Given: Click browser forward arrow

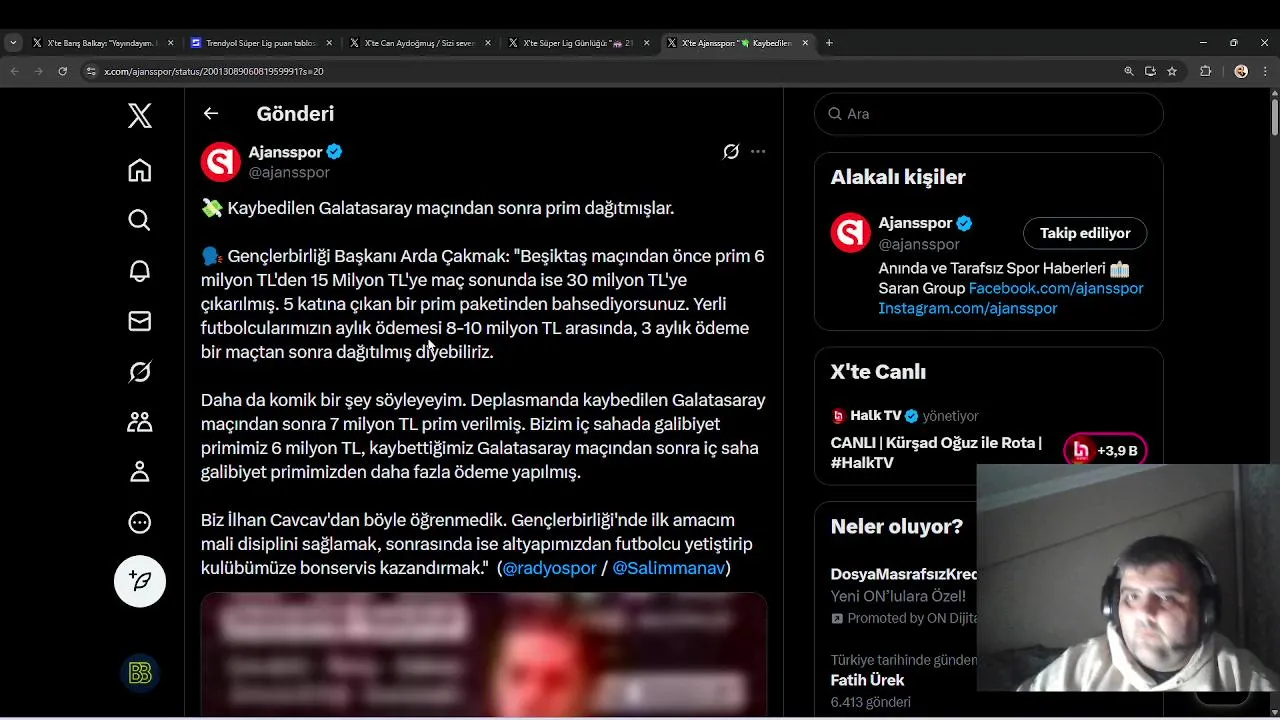Looking at the screenshot, I should coord(38,71).
